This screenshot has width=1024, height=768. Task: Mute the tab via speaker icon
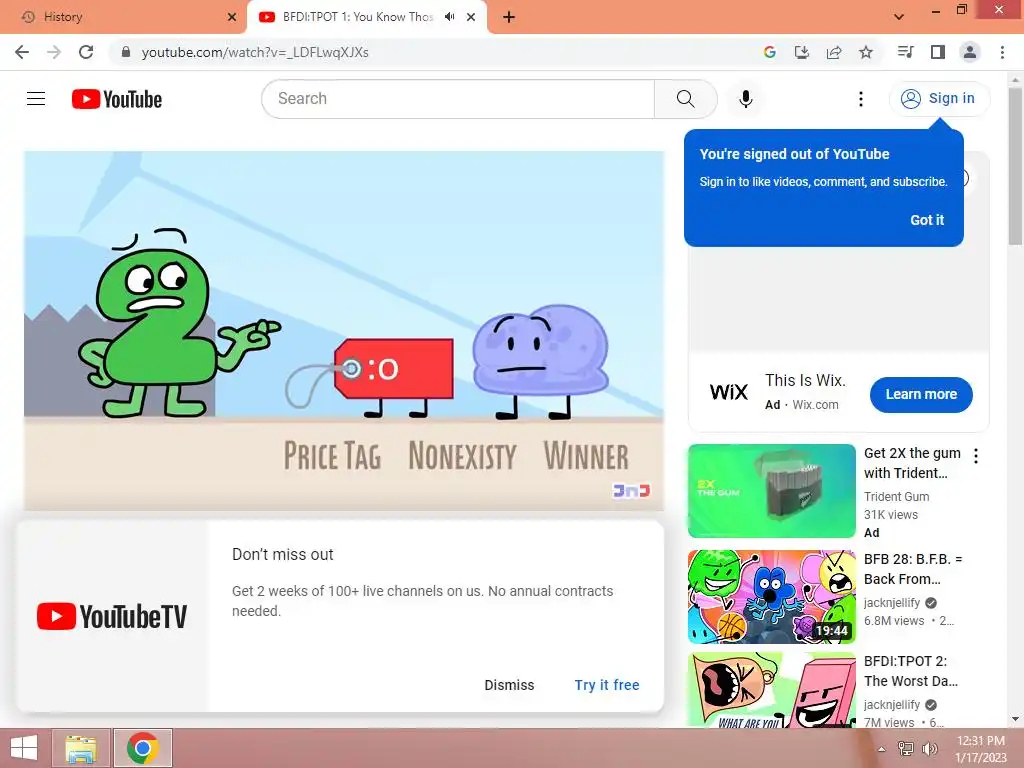449,17
